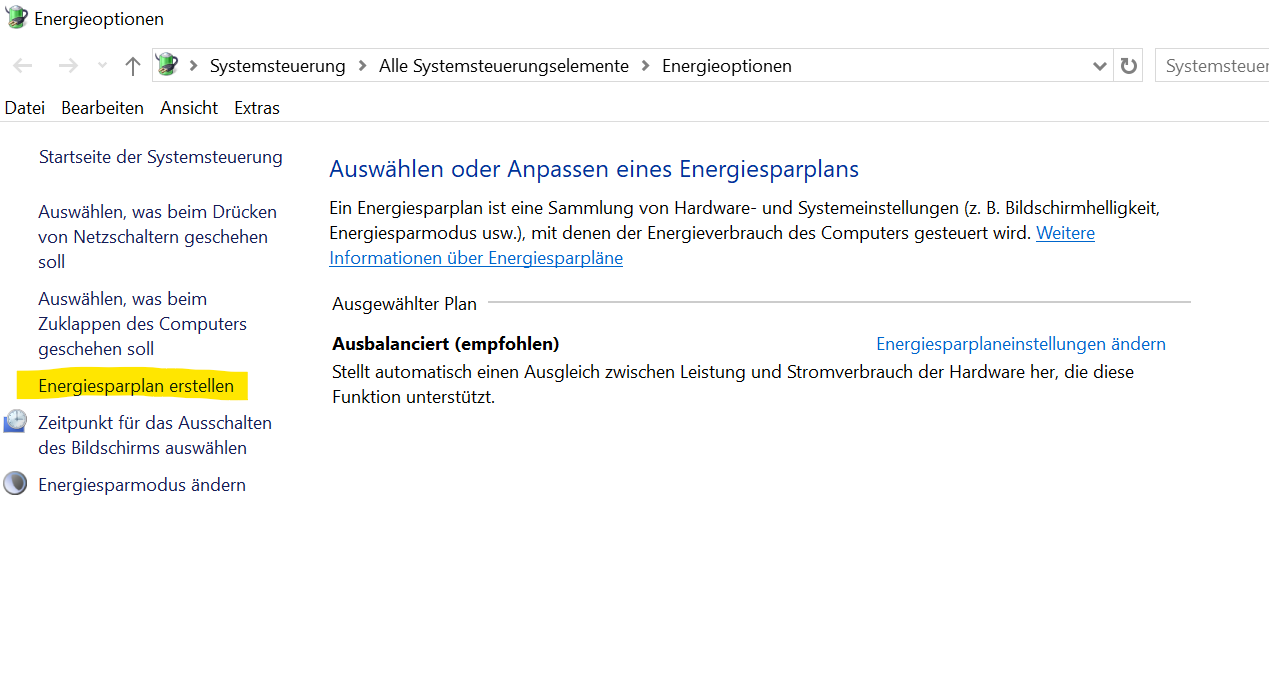Image resolution: width=1269 pixels, height=679 pixels.
Task: Open address bar history dropdown
Action: [x=1100, y=66]
